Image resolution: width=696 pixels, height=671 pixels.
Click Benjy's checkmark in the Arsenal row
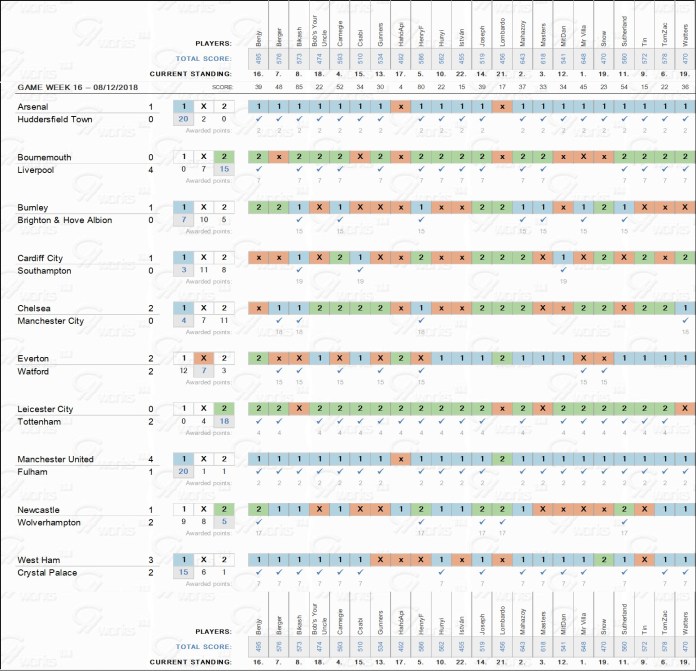click(258, 119)
